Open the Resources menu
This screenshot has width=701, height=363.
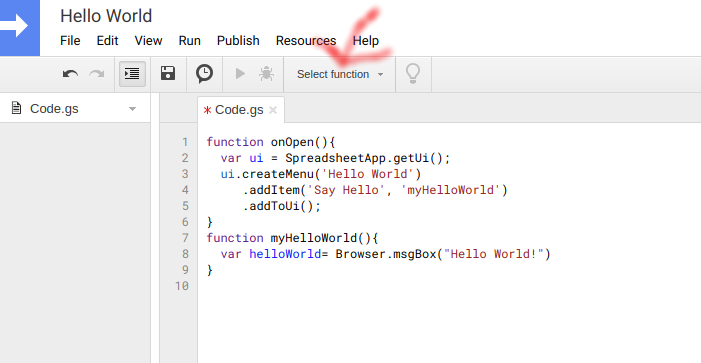click(306, 41)
